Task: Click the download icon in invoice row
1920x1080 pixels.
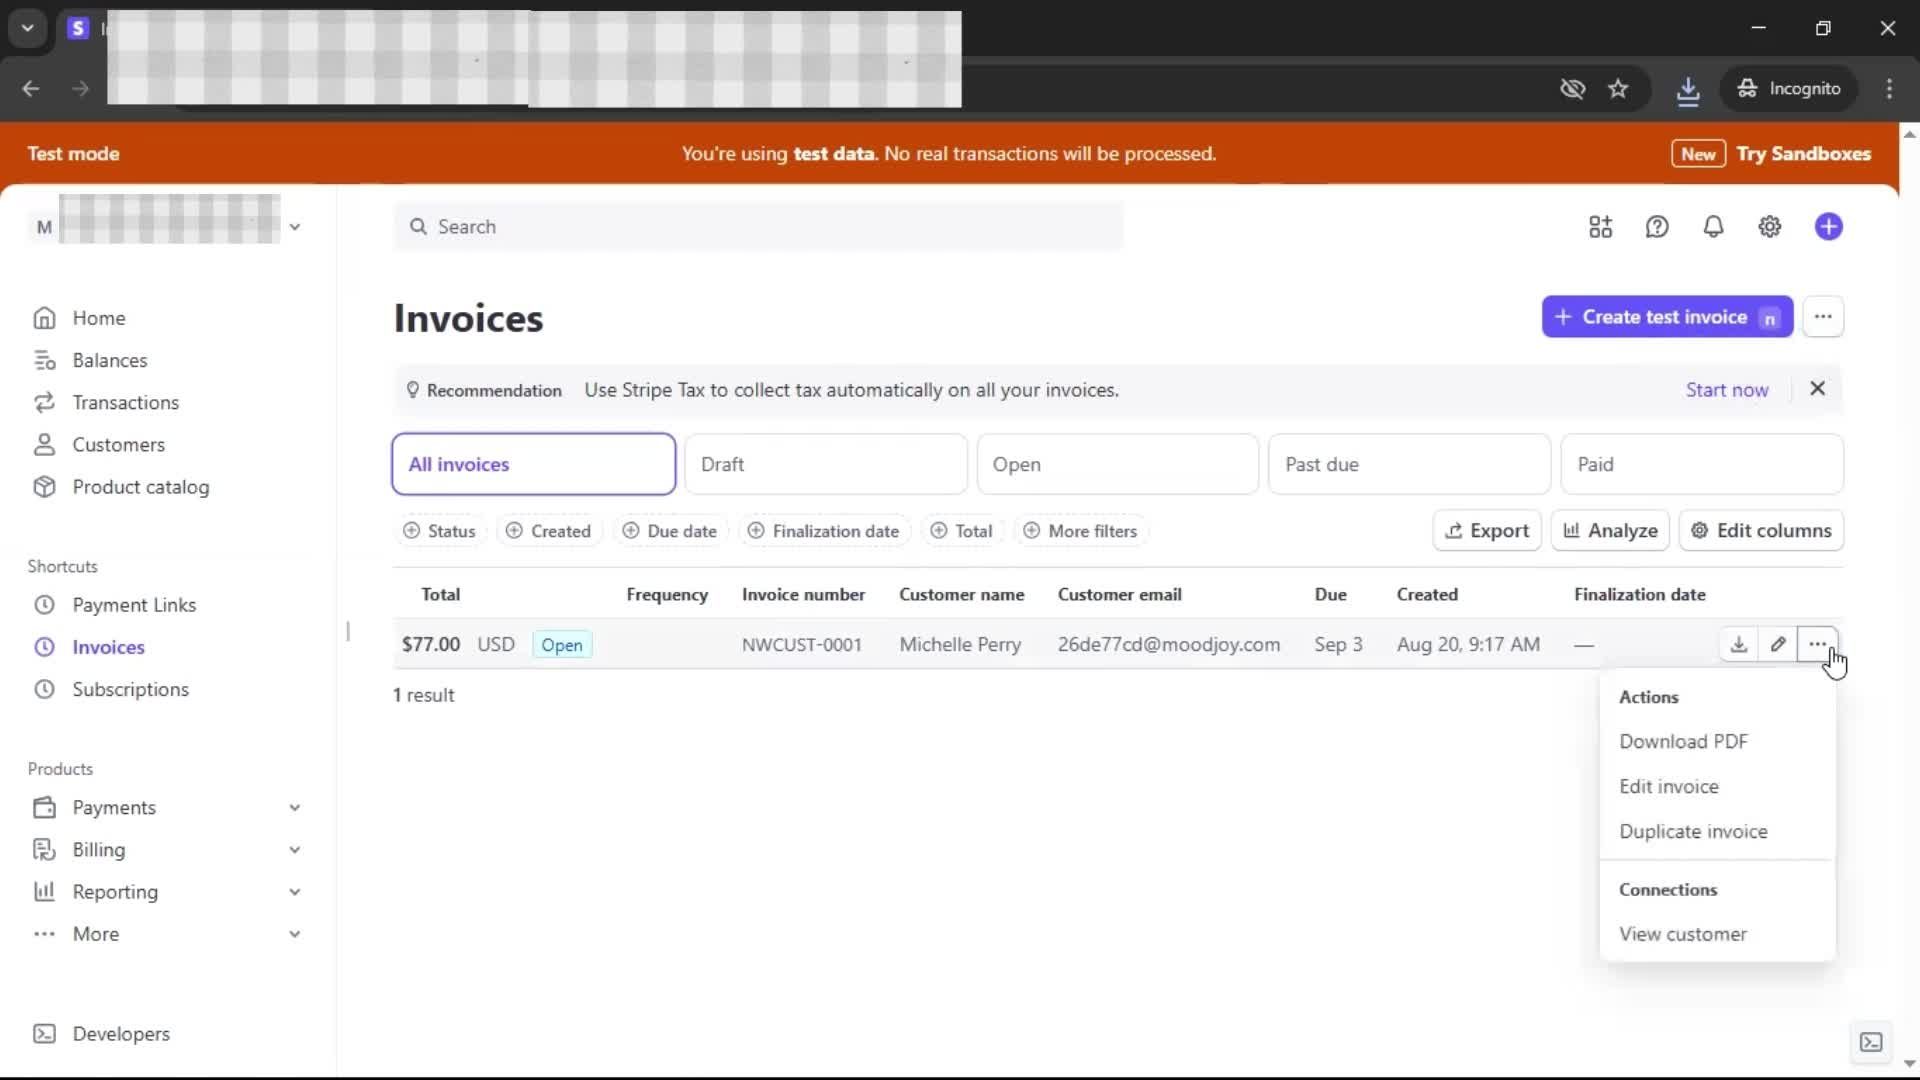Action: [1738, 644]
